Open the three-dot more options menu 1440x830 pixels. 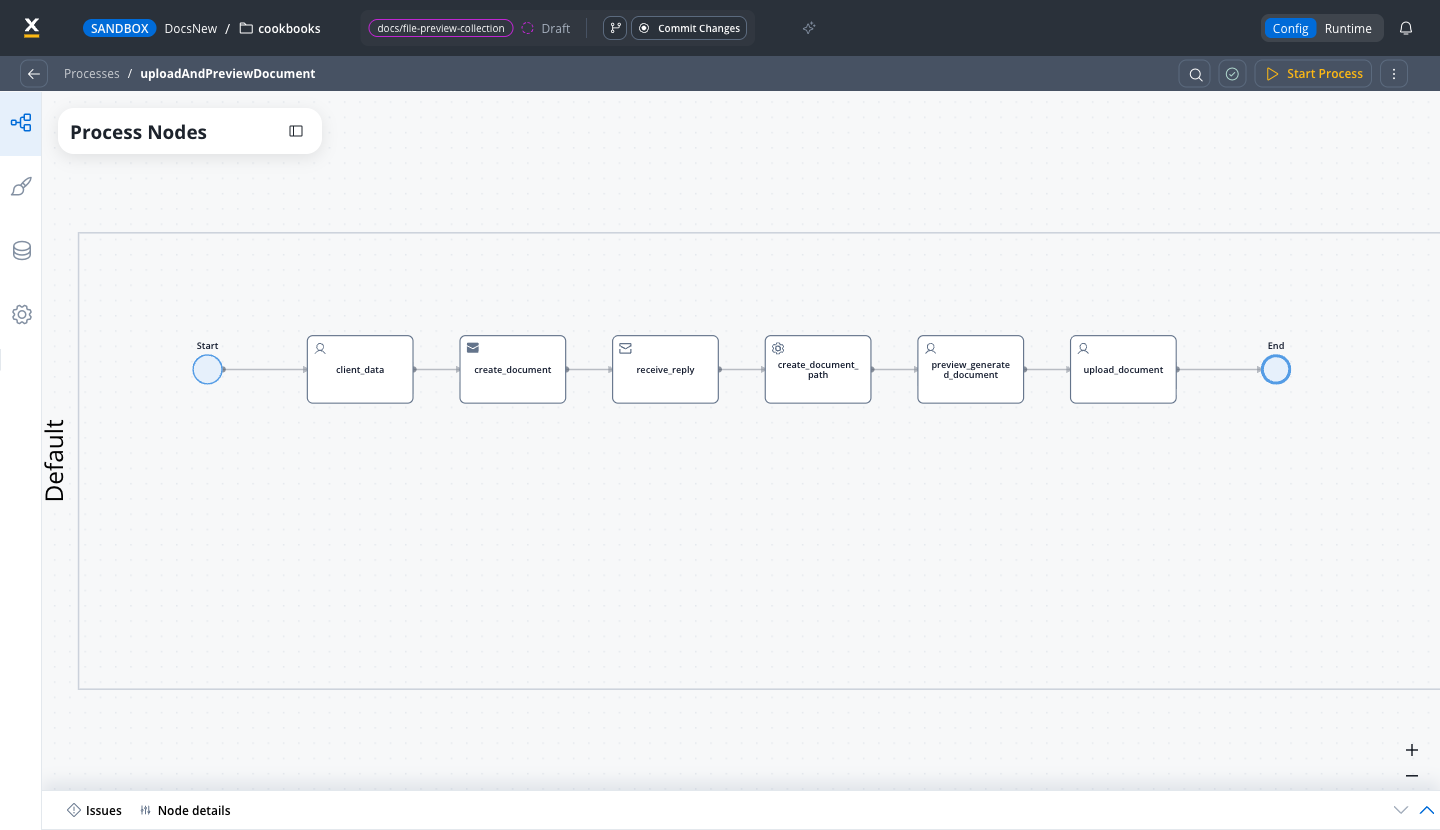coord(1394,73)
